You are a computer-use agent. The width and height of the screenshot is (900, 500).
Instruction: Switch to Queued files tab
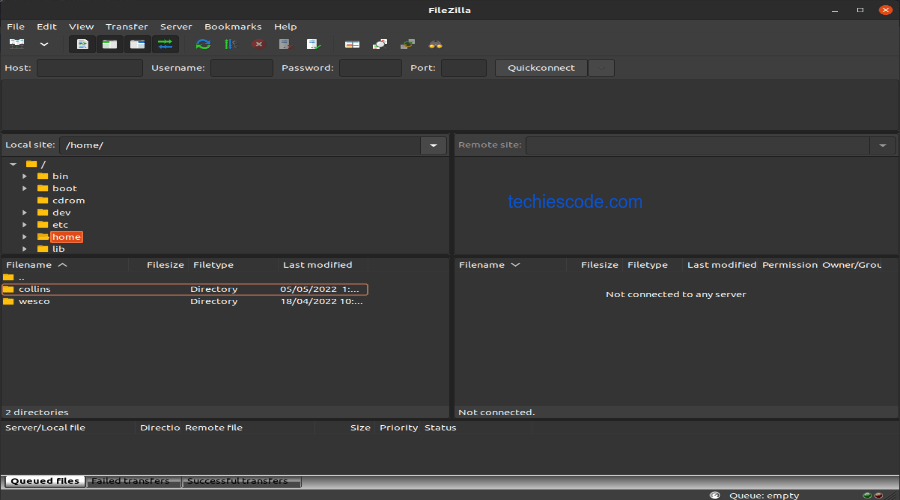(x=45, y=481)
